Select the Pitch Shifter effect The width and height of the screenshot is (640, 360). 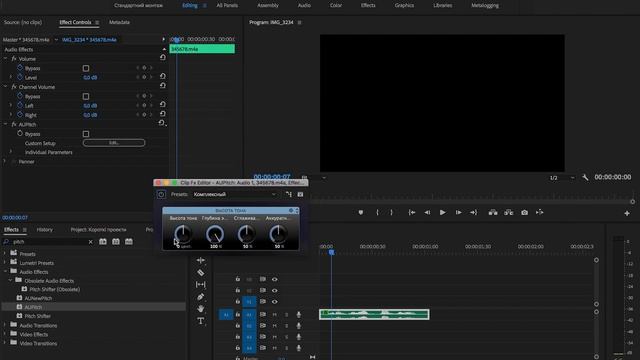click(38, 316)
